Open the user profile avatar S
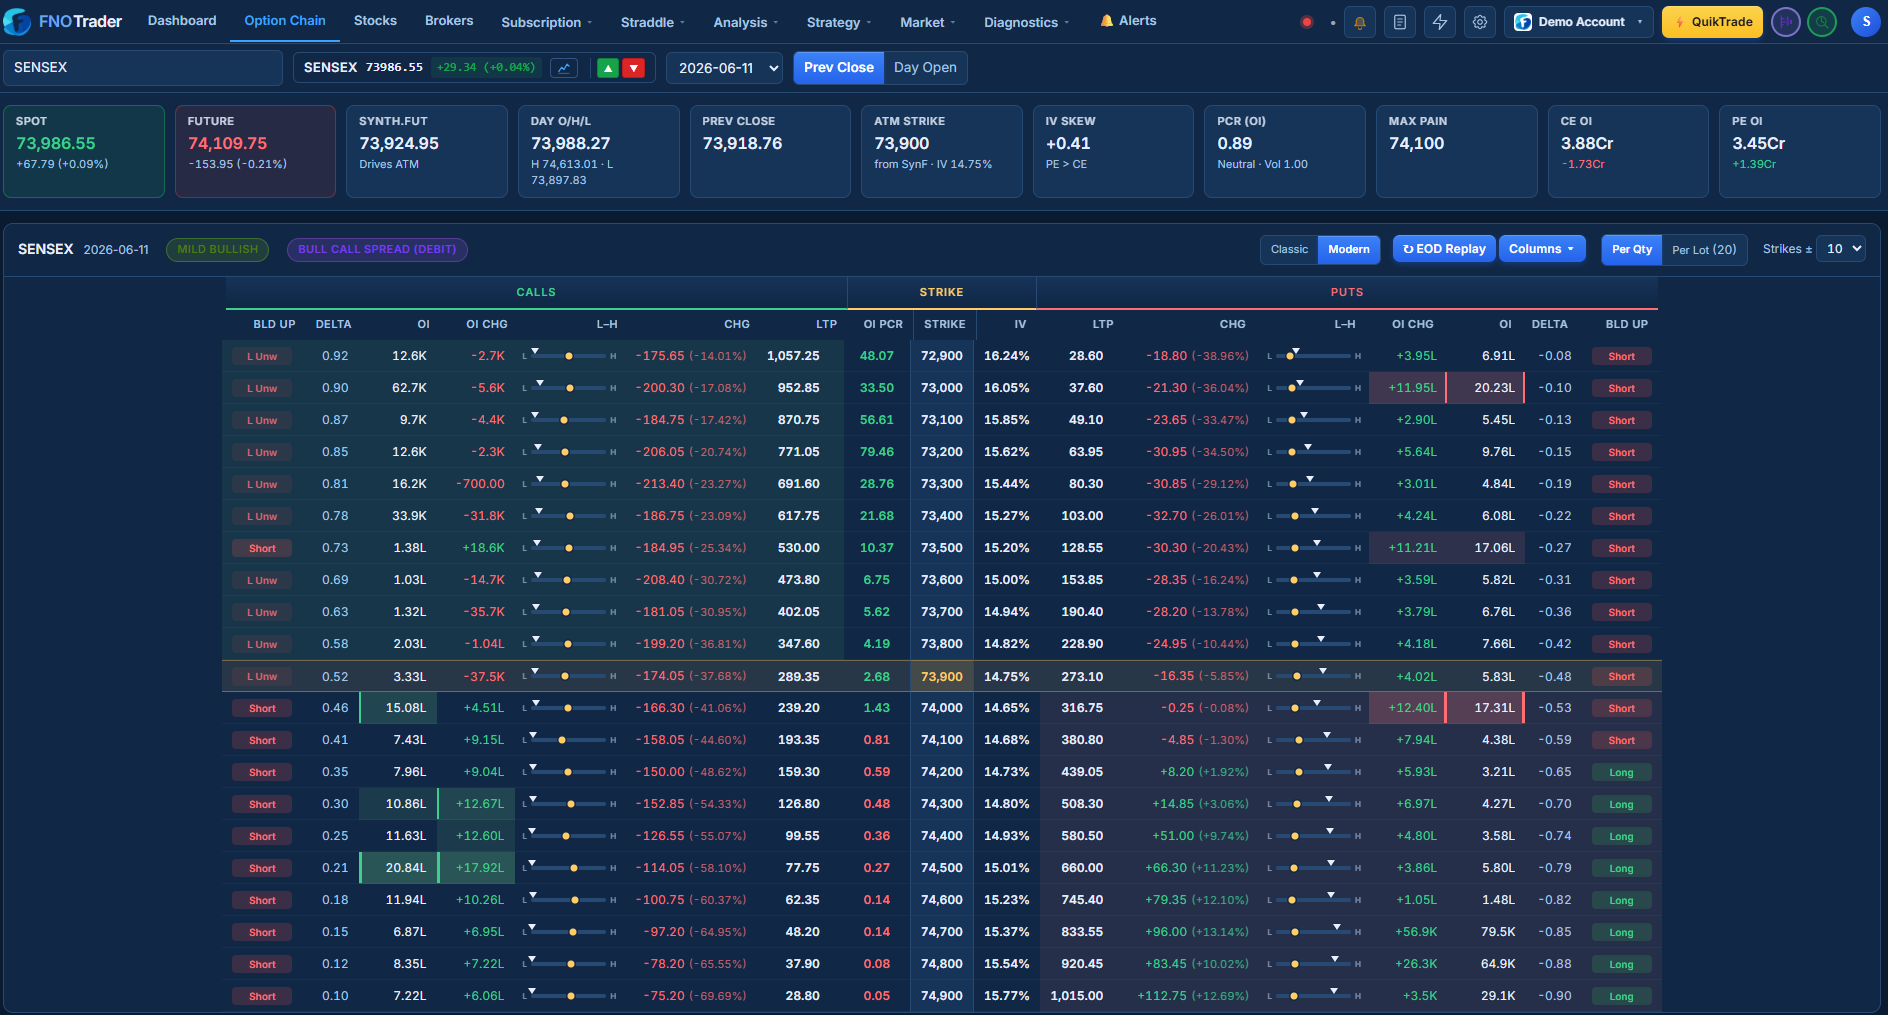 (1866, 22)
